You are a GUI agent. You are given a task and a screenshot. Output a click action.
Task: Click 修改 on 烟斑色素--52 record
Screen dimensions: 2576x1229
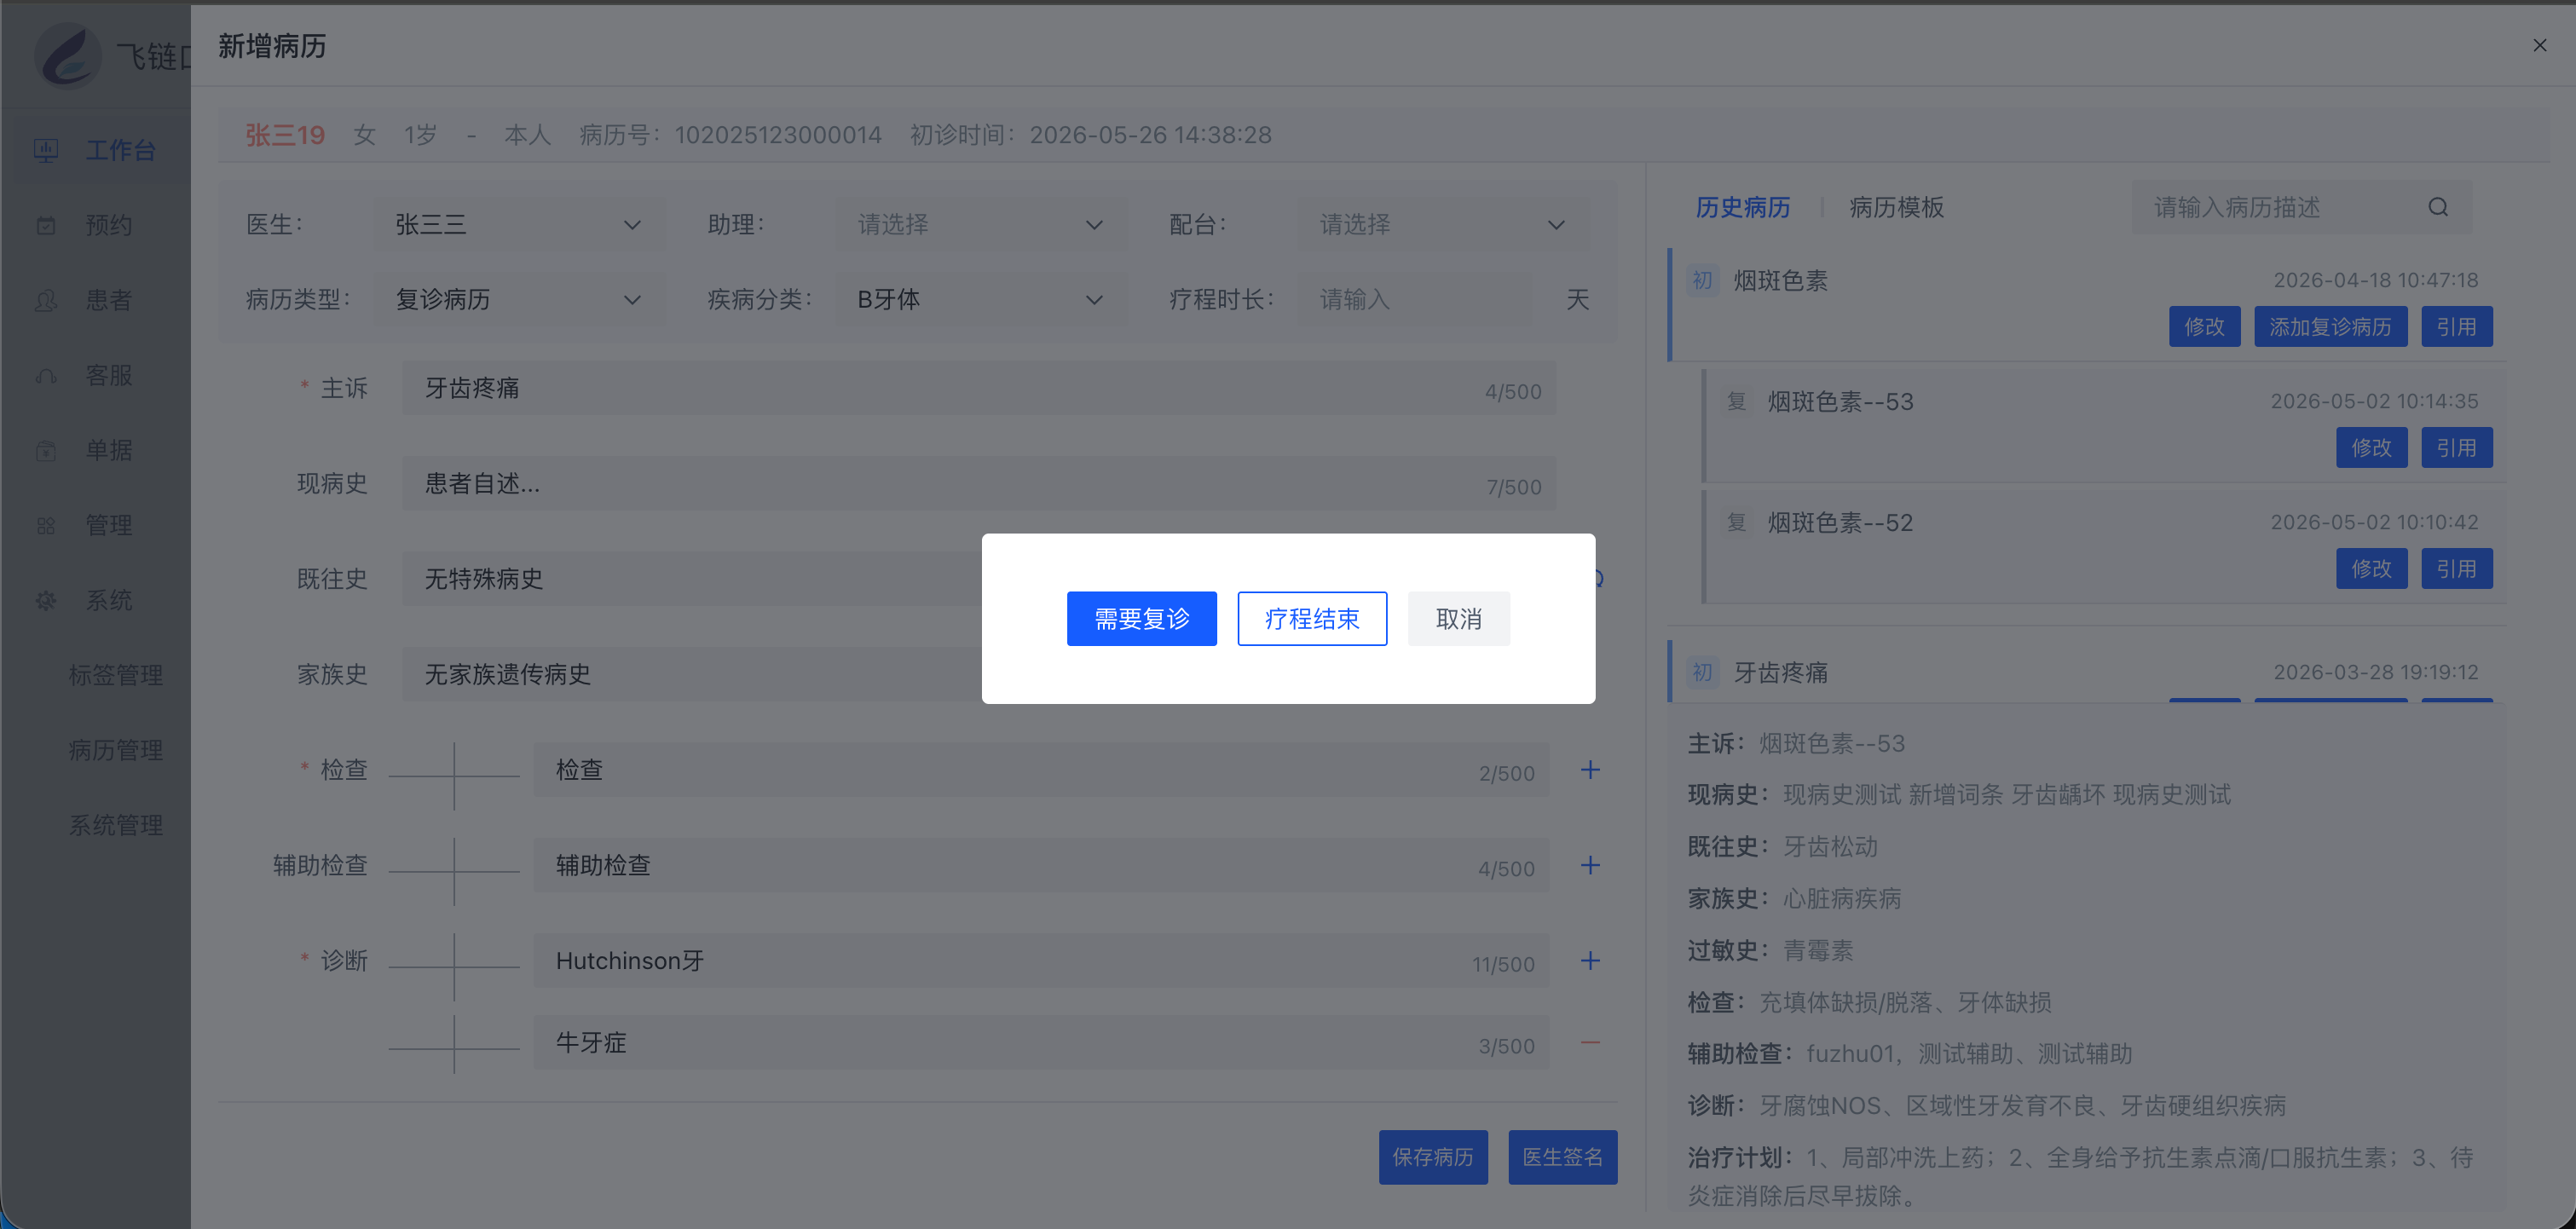(2371, 569)
